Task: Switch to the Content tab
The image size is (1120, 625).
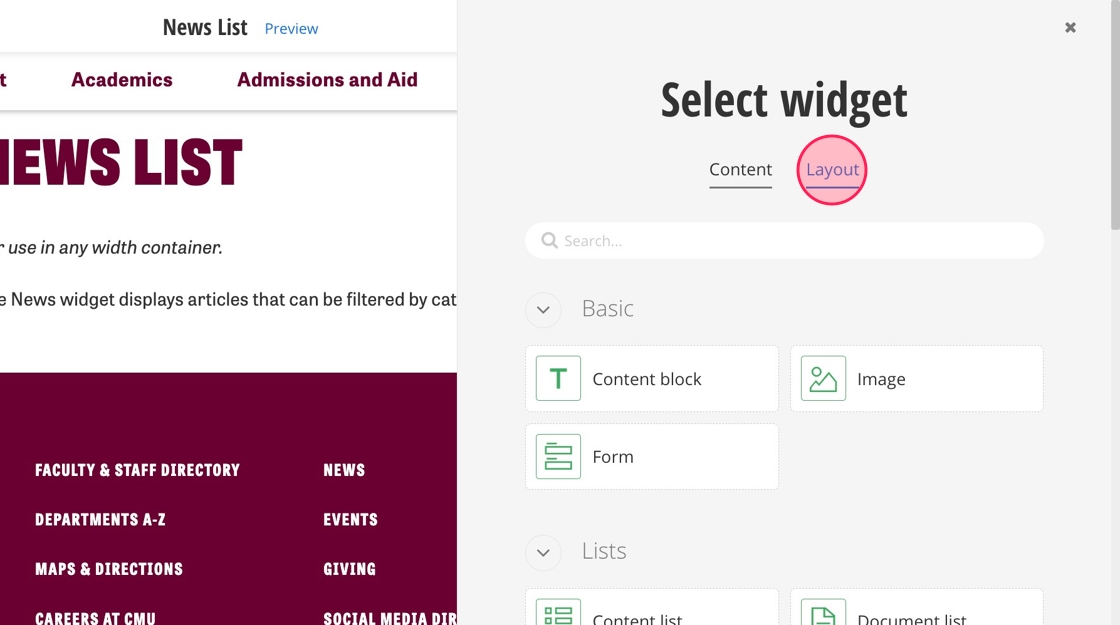Action: point(740,170)
